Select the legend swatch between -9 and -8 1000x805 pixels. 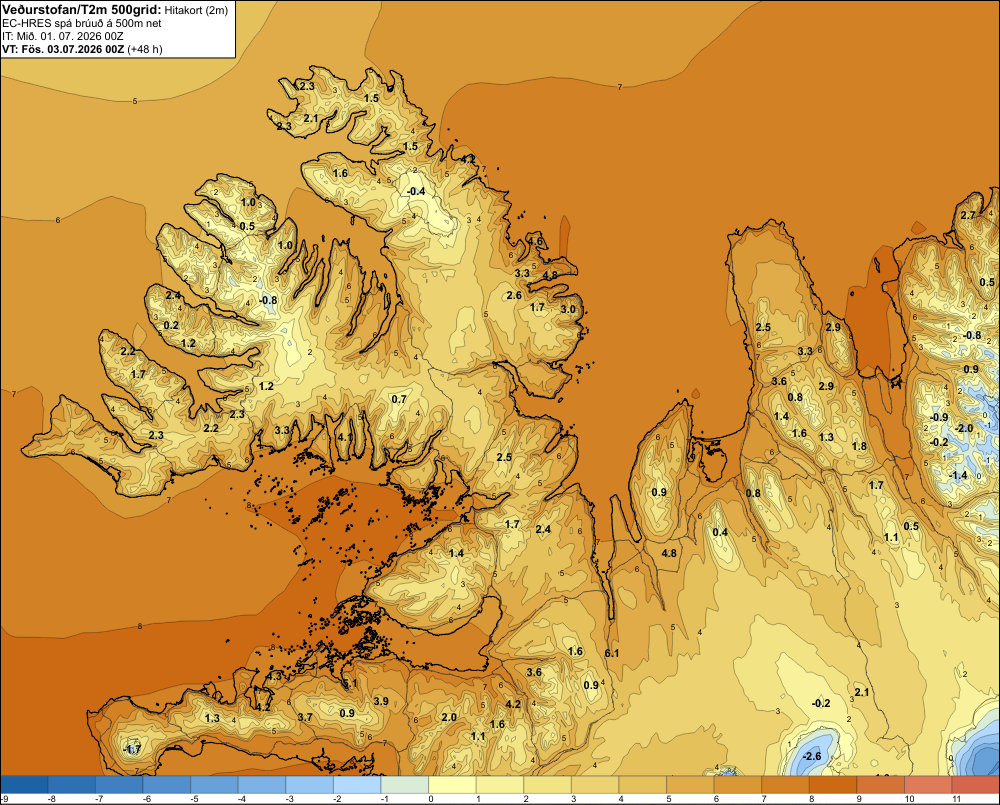(x=24, y=785)
